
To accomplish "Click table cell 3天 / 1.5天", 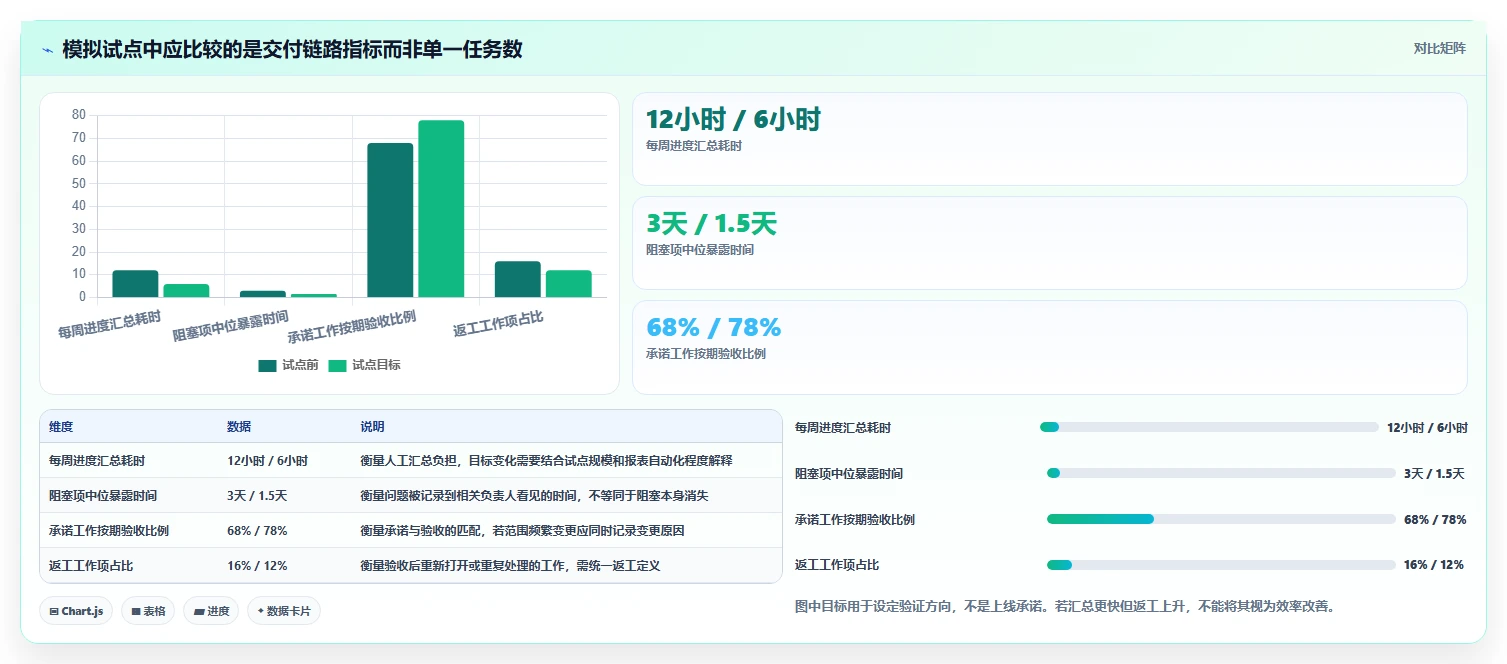I will click(257, 496).
